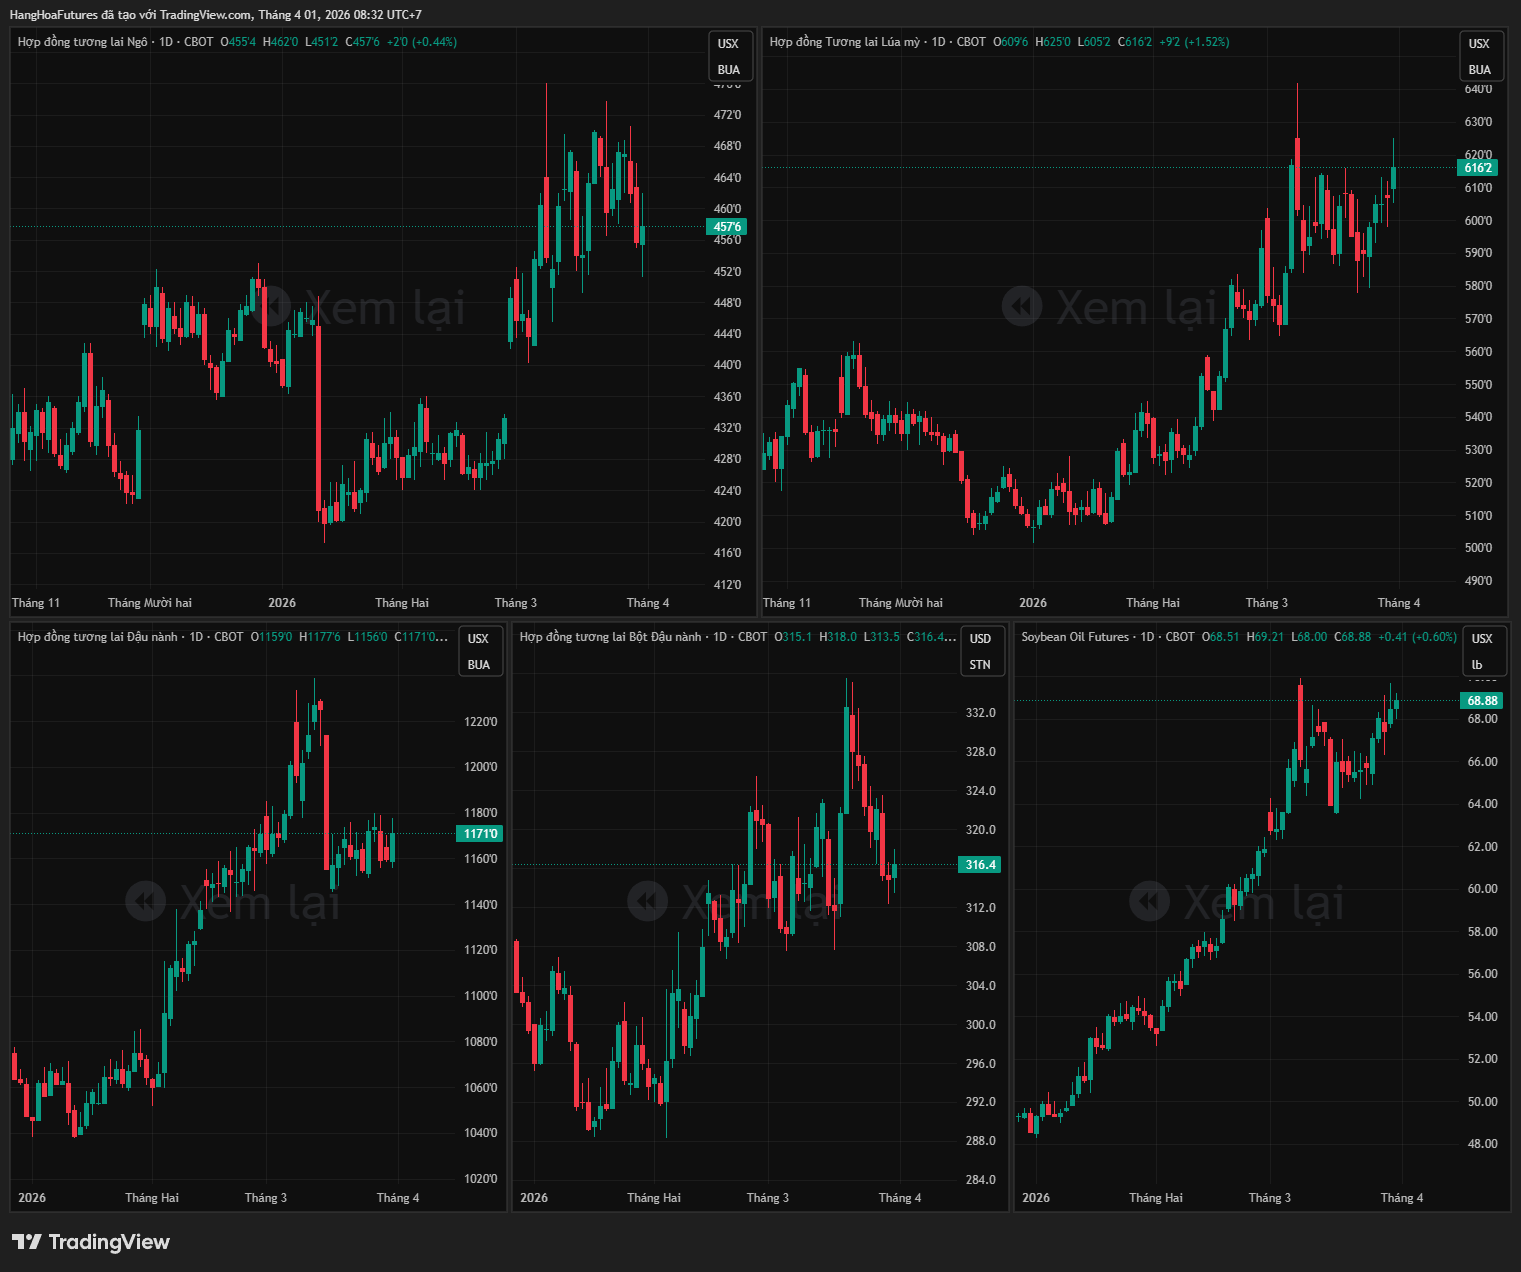Open the USD STN unit box on soybean meal chart
1521x1272 pixels.
pos(980,652)
